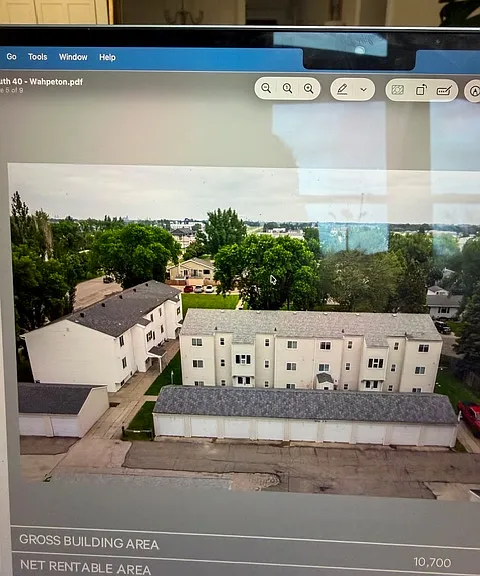Click the 10,700 net rentable value
The width and height of the screenshot is (480, 576).
432,562
